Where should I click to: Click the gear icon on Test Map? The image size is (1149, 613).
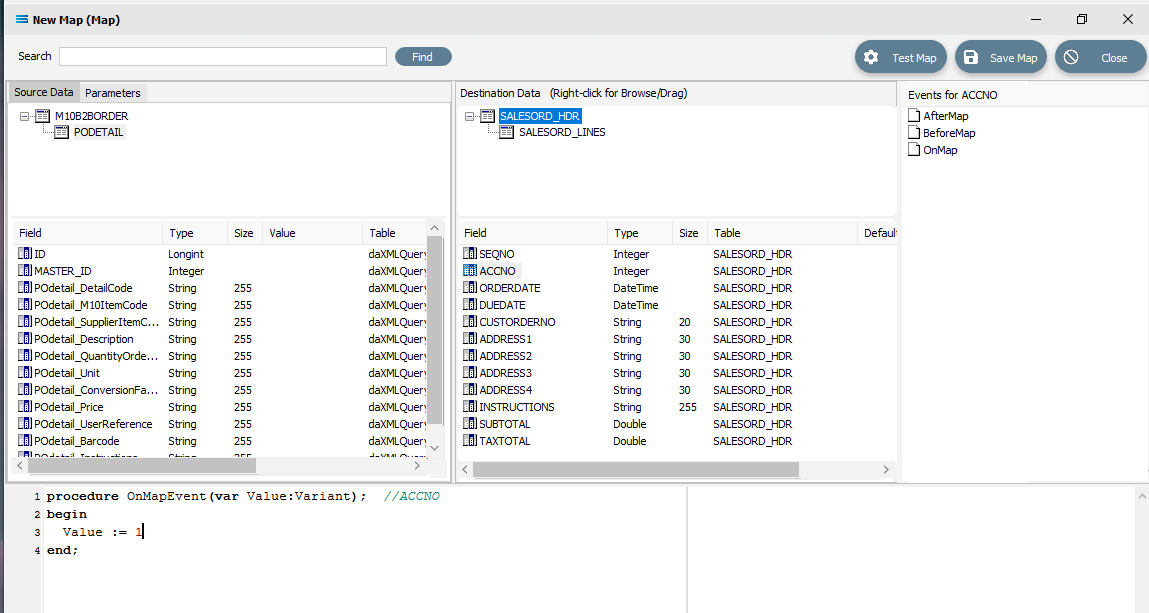click(871, 57)
